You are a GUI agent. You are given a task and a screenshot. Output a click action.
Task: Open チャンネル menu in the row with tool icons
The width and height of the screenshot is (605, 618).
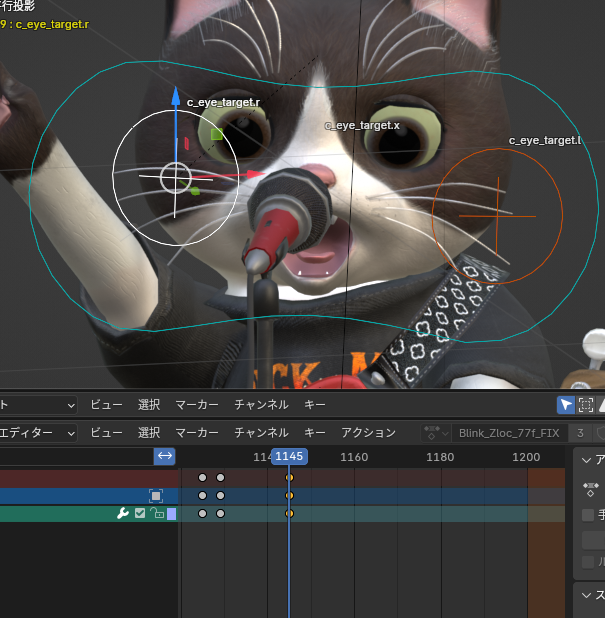pos(261,405)
